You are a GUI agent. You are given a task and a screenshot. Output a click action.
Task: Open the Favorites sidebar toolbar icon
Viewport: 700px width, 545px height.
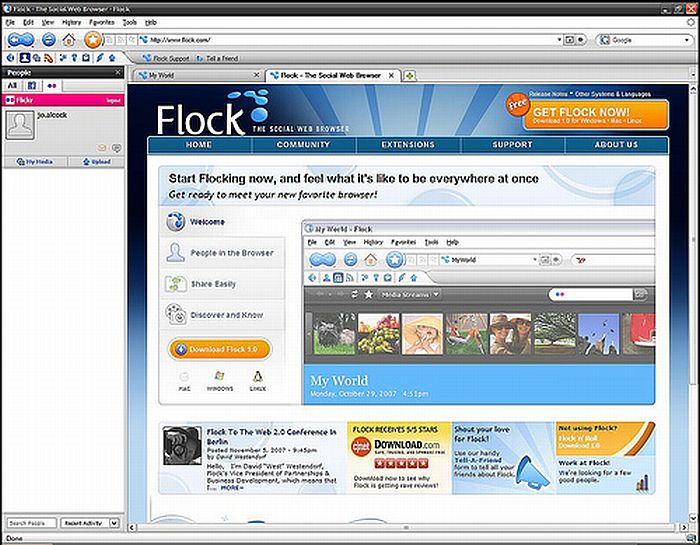(63, 58)
